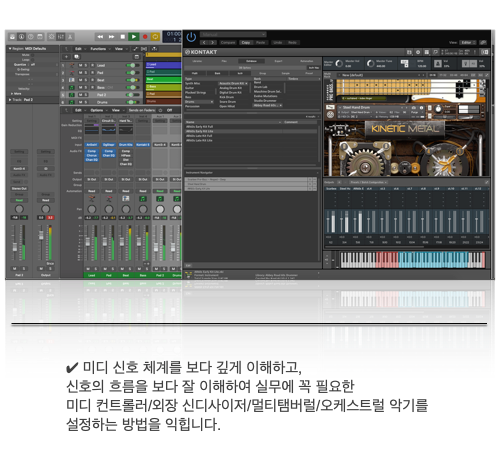The image size is (500, 450).
Task: Open the New (default) multi rack dropdown
Action: point(380,75)
